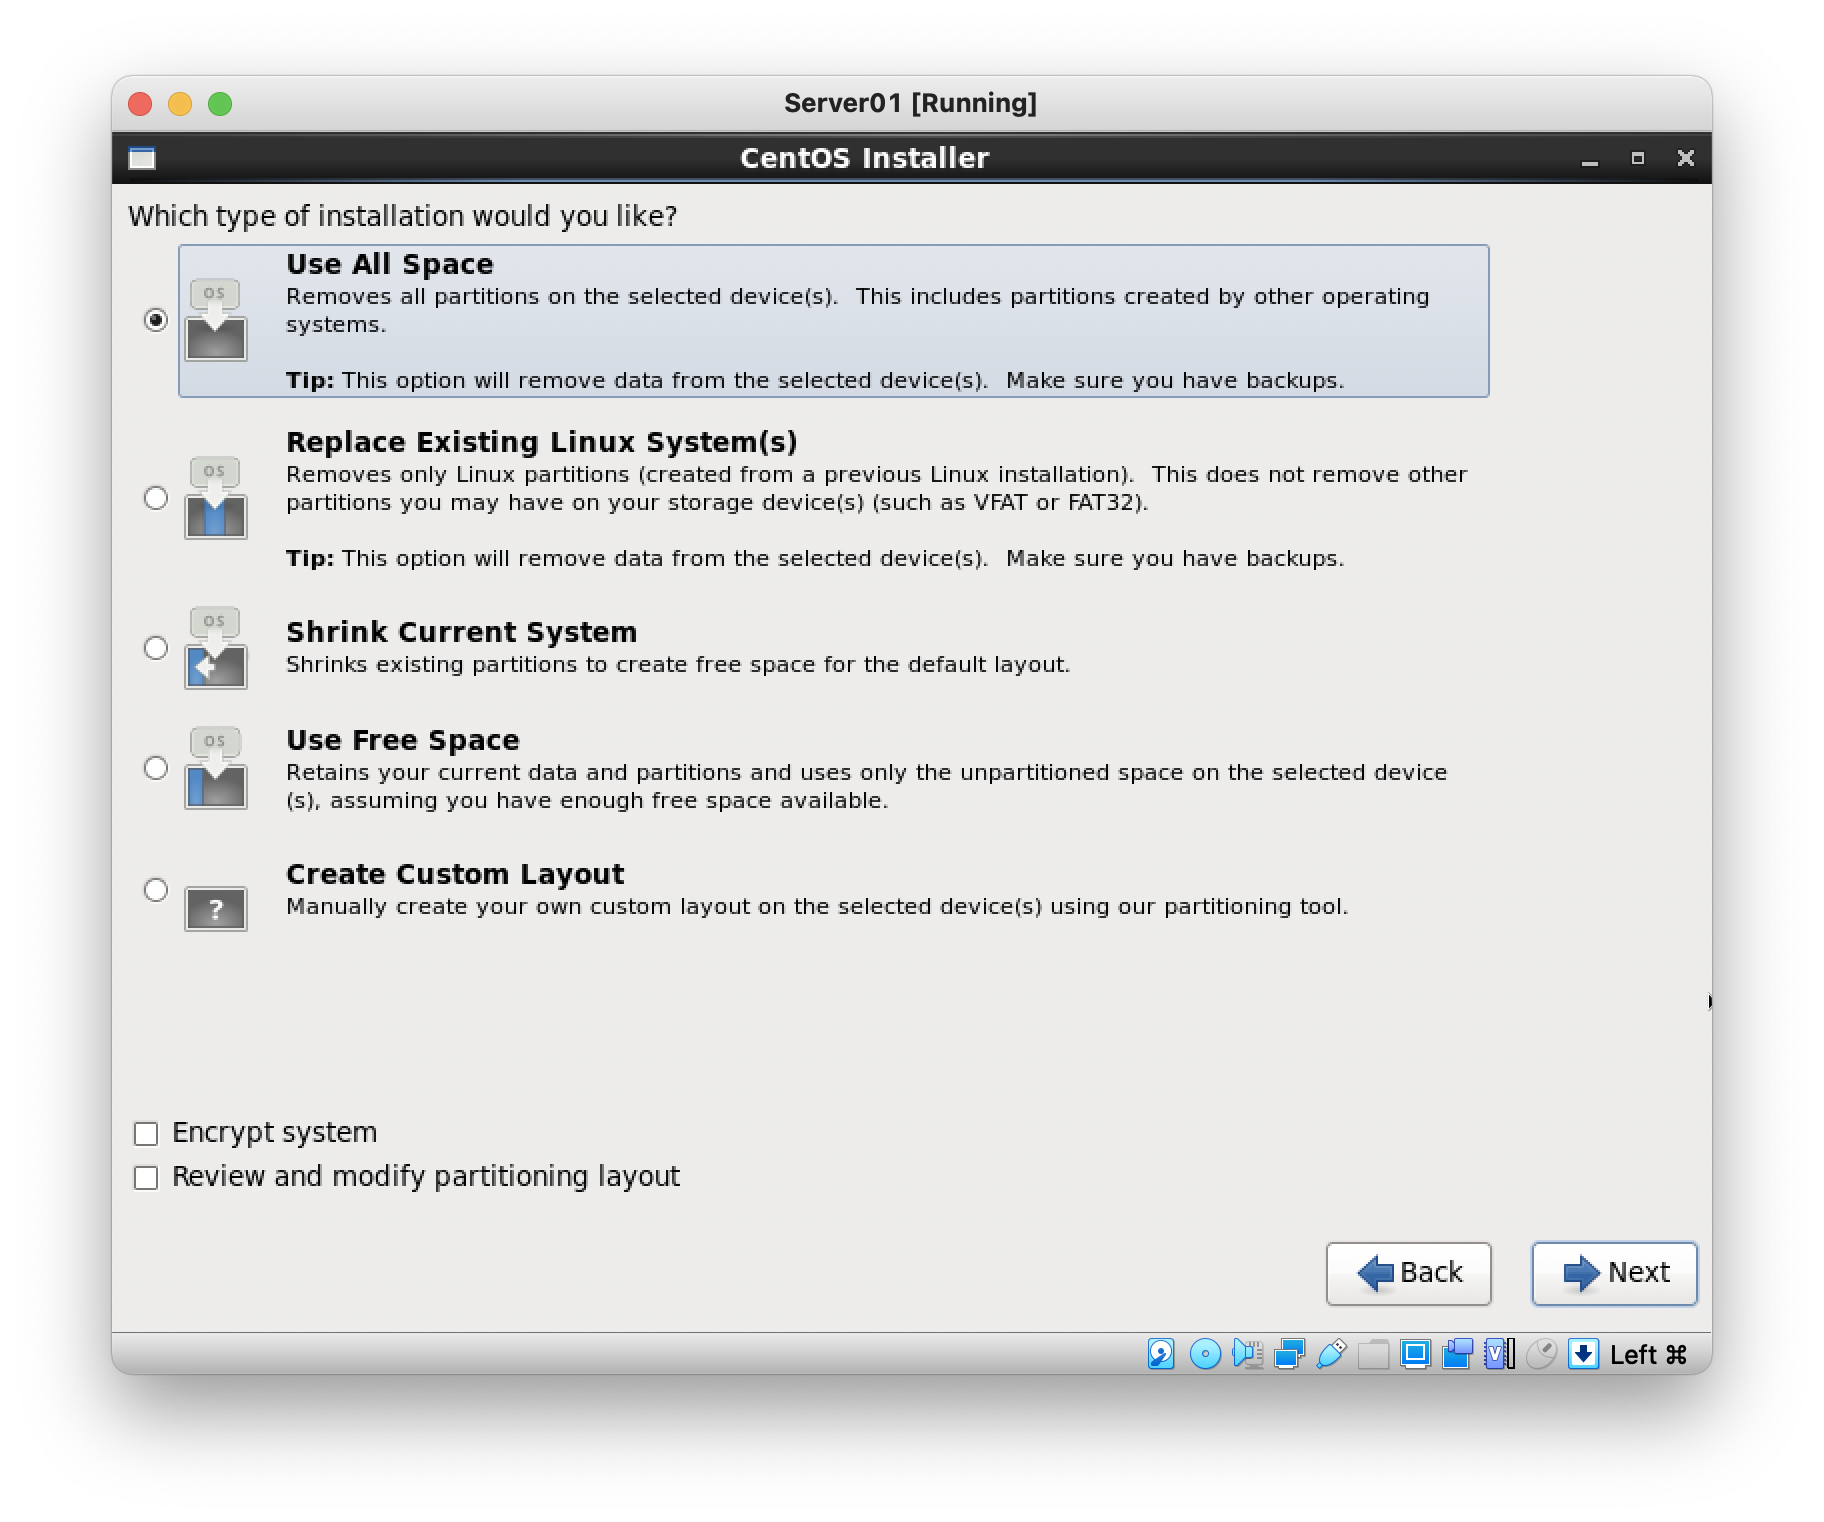Click the Replace Existing Linux System(s) heading
The width and height of the screenshot is (1824, 1522).
tap(542, 442)
